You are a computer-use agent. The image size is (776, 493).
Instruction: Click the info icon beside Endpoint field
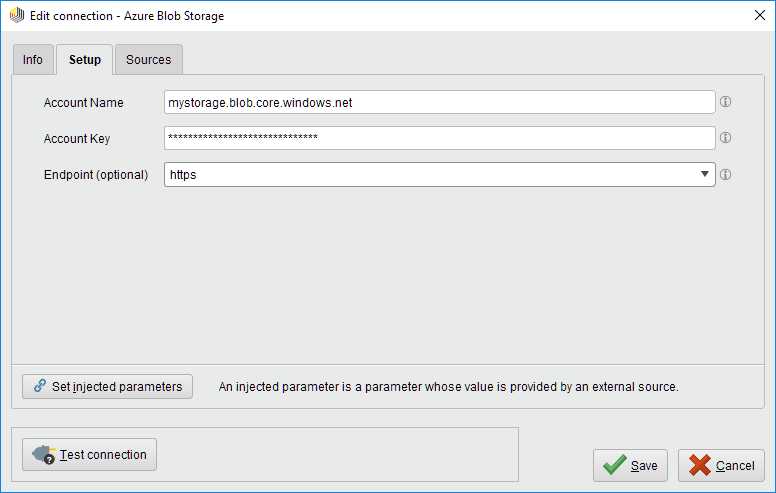pos(726,174)
